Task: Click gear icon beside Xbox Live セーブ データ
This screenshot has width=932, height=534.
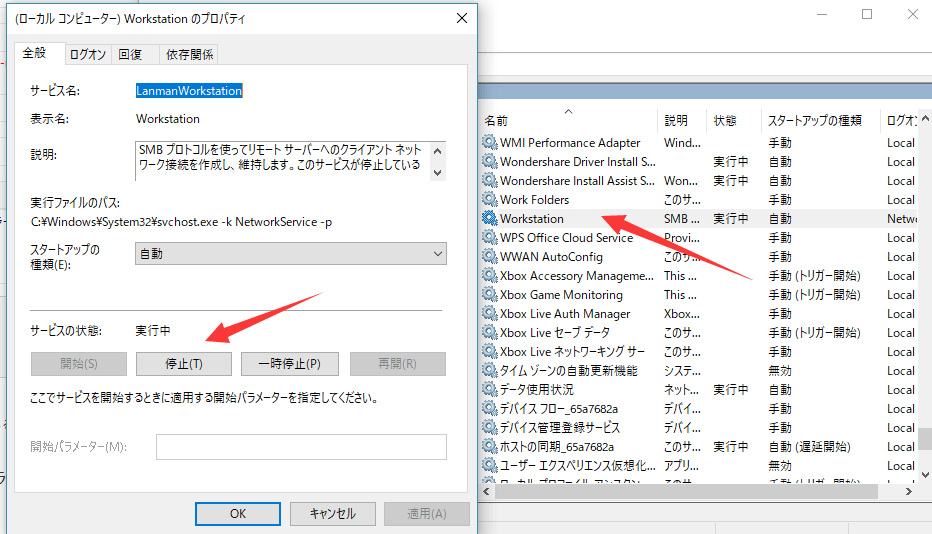Action: (x=489, y=332)
